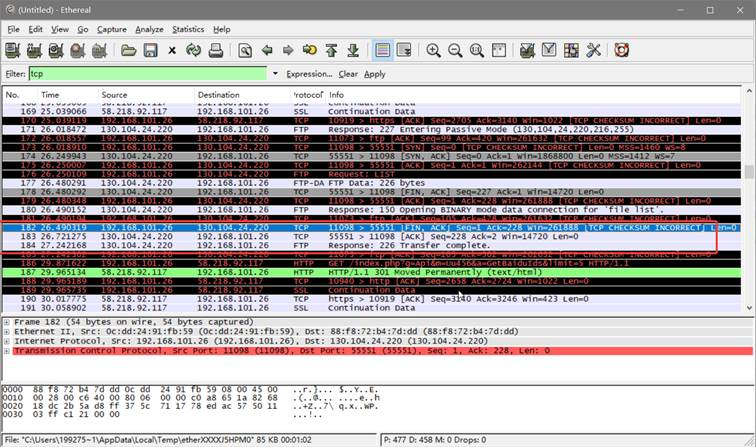Go to specific packet number icon
Image resolution: width=756 pixels, height=447 pixels.
pyautogui.click(x=310, y=50)
